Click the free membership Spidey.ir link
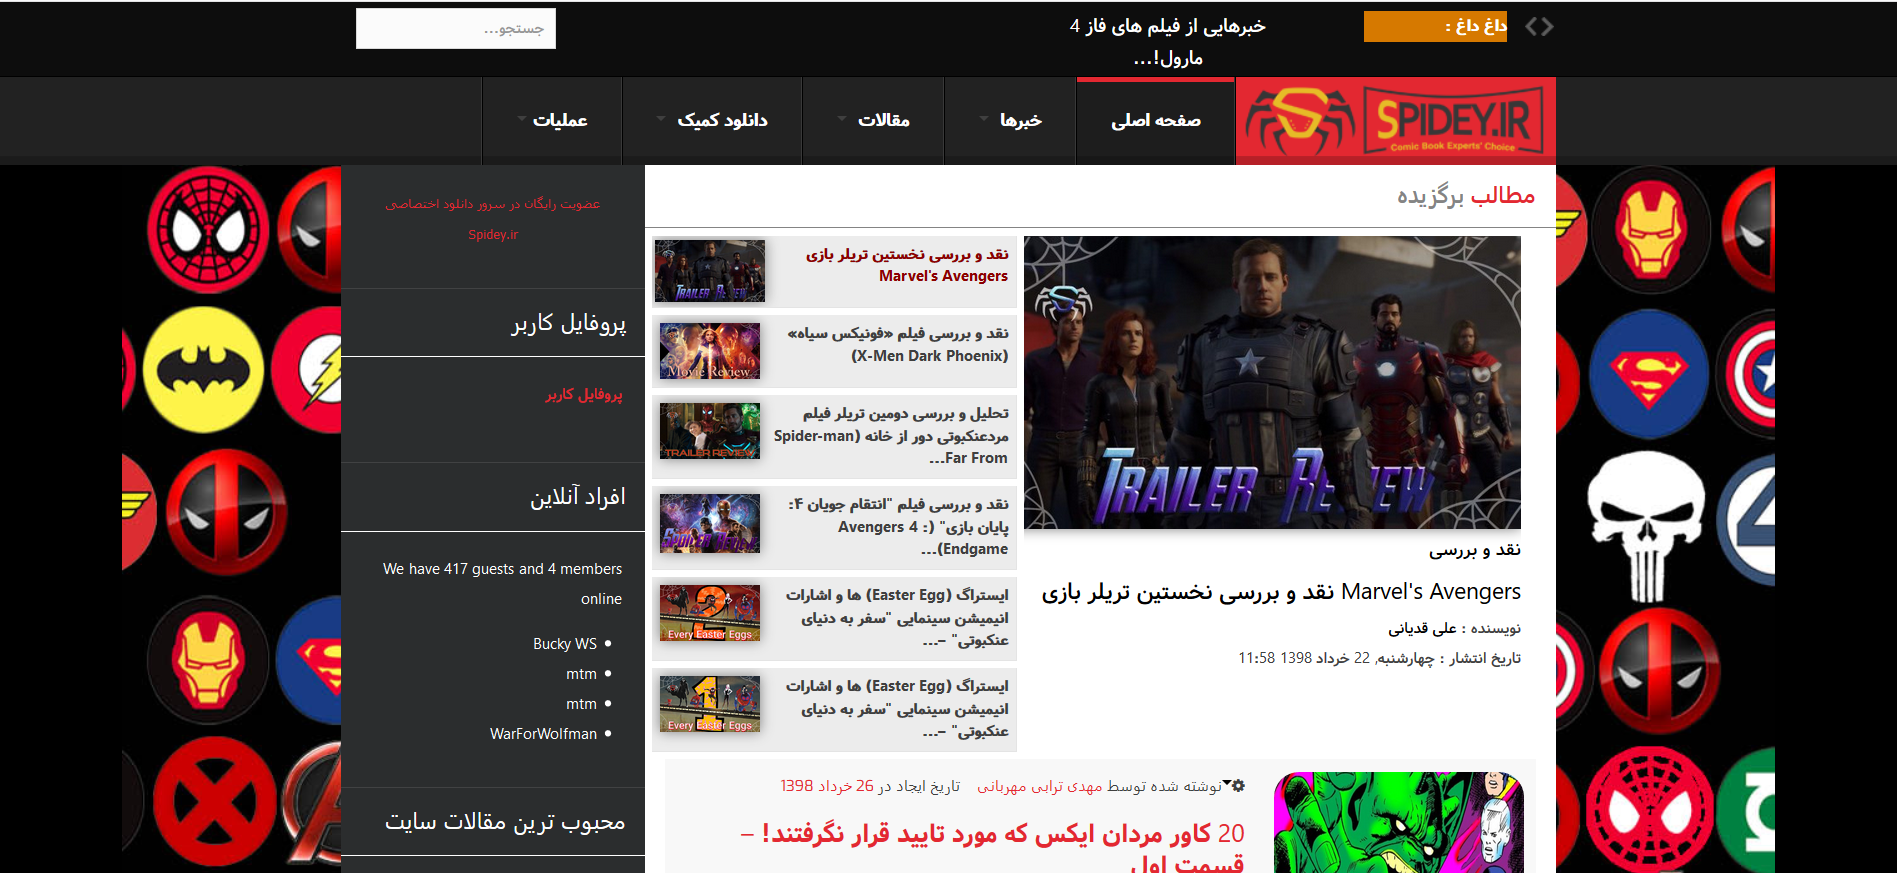The height and width of the screenshot is (873, 1897). coord(493,219)
